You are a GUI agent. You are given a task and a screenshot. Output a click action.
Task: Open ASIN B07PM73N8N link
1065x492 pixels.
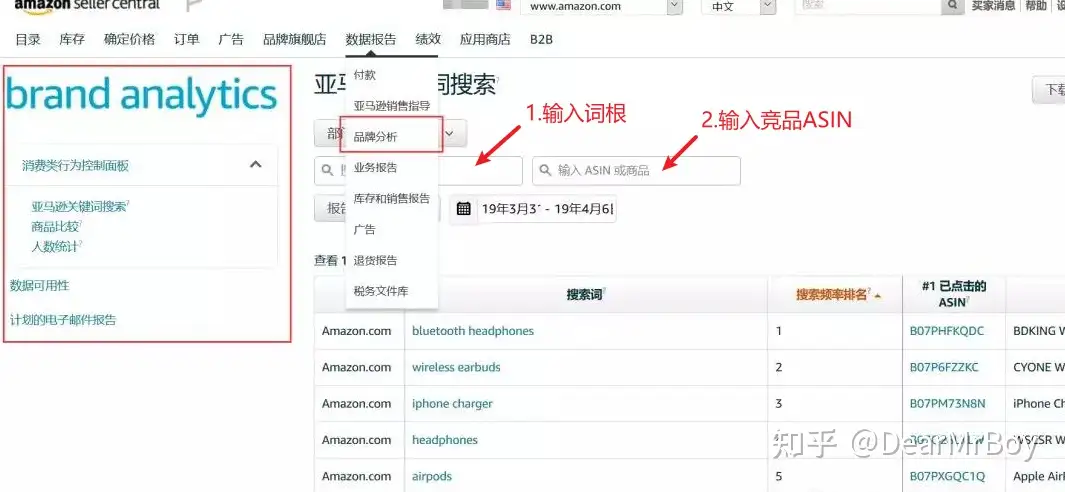point(947,404)
